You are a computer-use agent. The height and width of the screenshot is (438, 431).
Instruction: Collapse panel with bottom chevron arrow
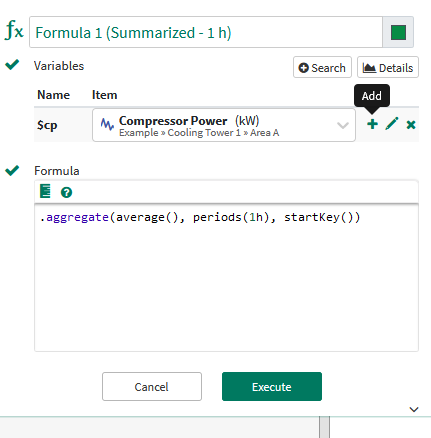(x=414, y=409)
